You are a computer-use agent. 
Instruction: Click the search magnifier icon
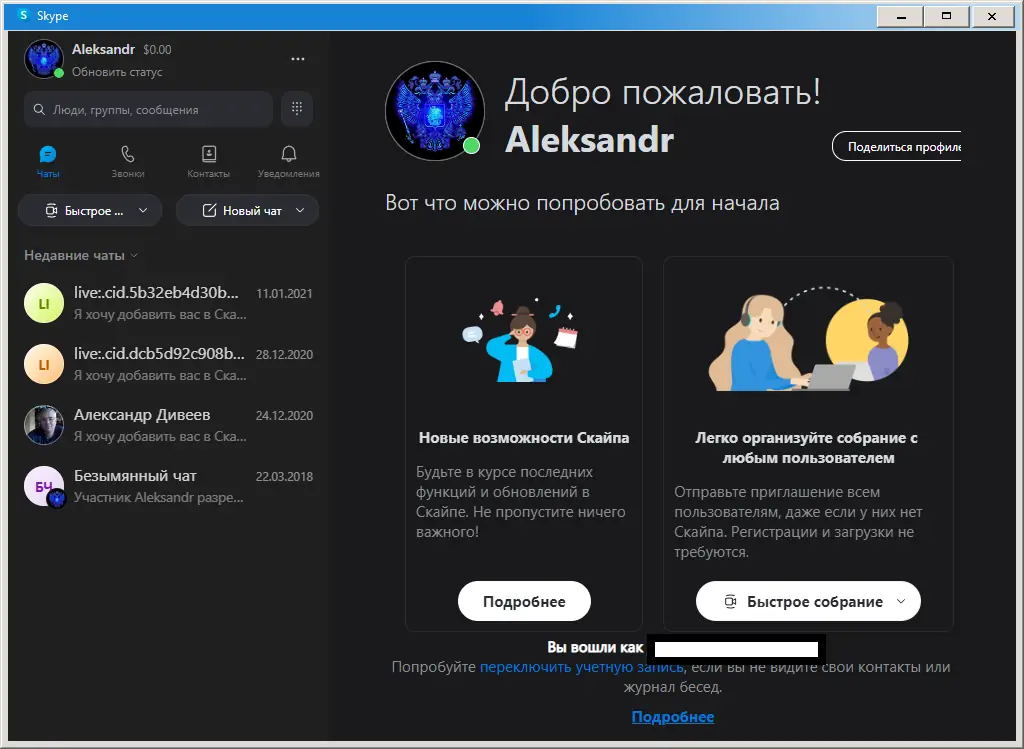(x=39, y=109)
